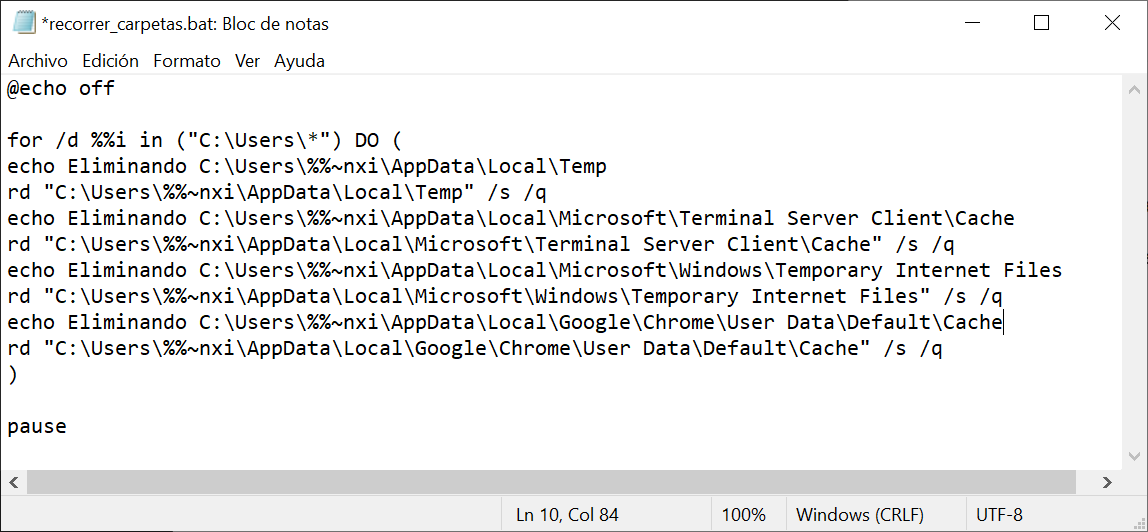Screen dimensions: 1148x532
Task: Click the rd Temporary Internet Files line
Action: click(504, 296)
